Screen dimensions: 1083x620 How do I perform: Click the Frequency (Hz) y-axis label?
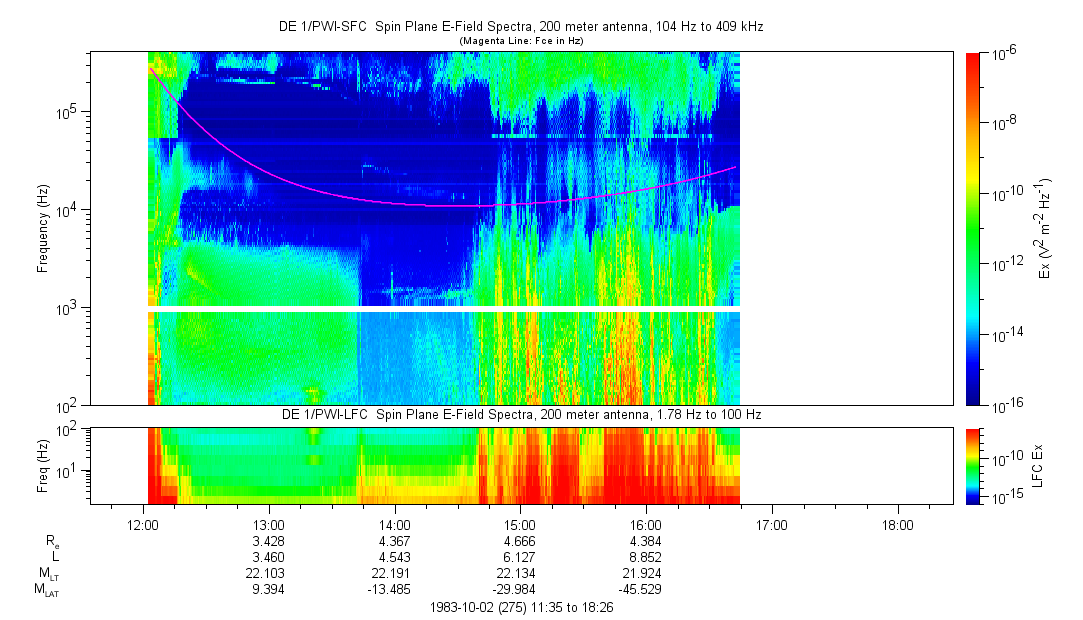pos(42,229)
